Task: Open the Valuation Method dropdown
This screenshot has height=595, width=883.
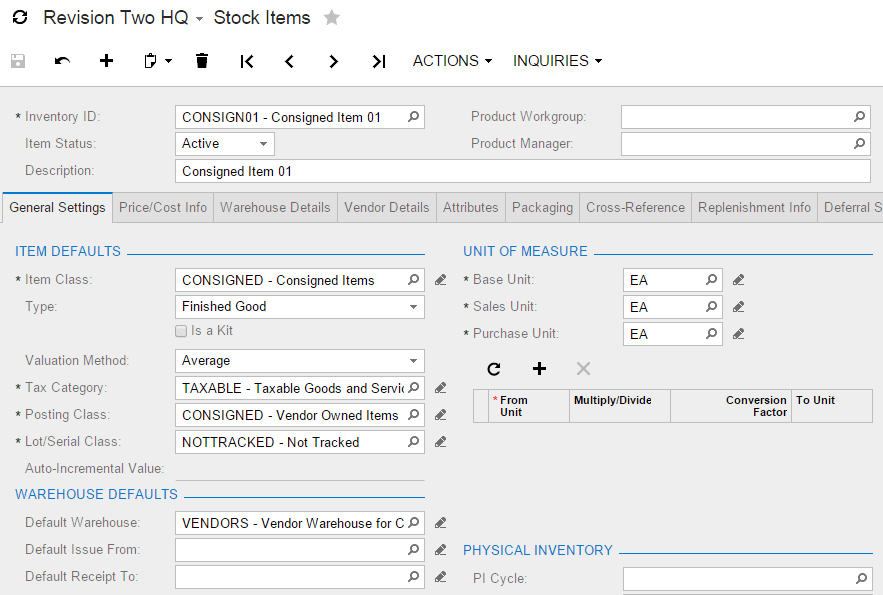Action: click(413, 361)
